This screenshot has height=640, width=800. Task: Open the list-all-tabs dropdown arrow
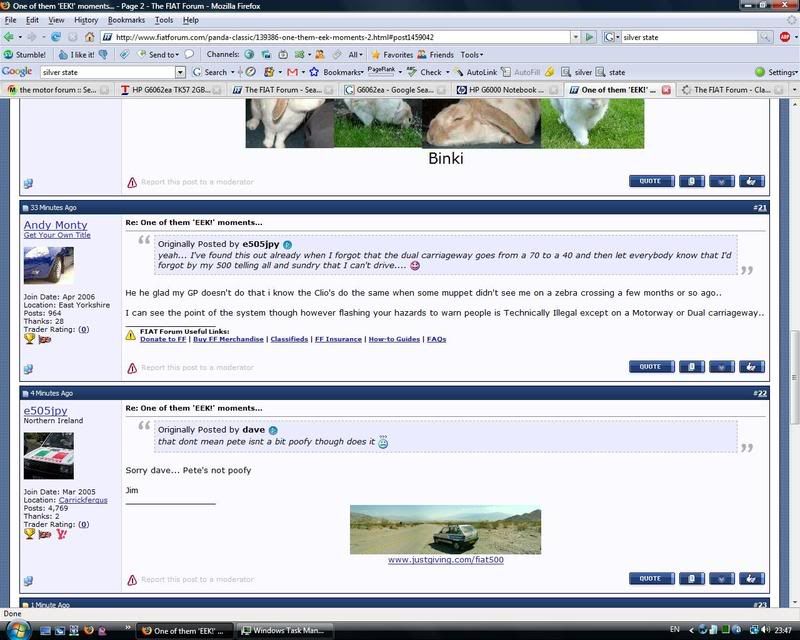point(794,90)
